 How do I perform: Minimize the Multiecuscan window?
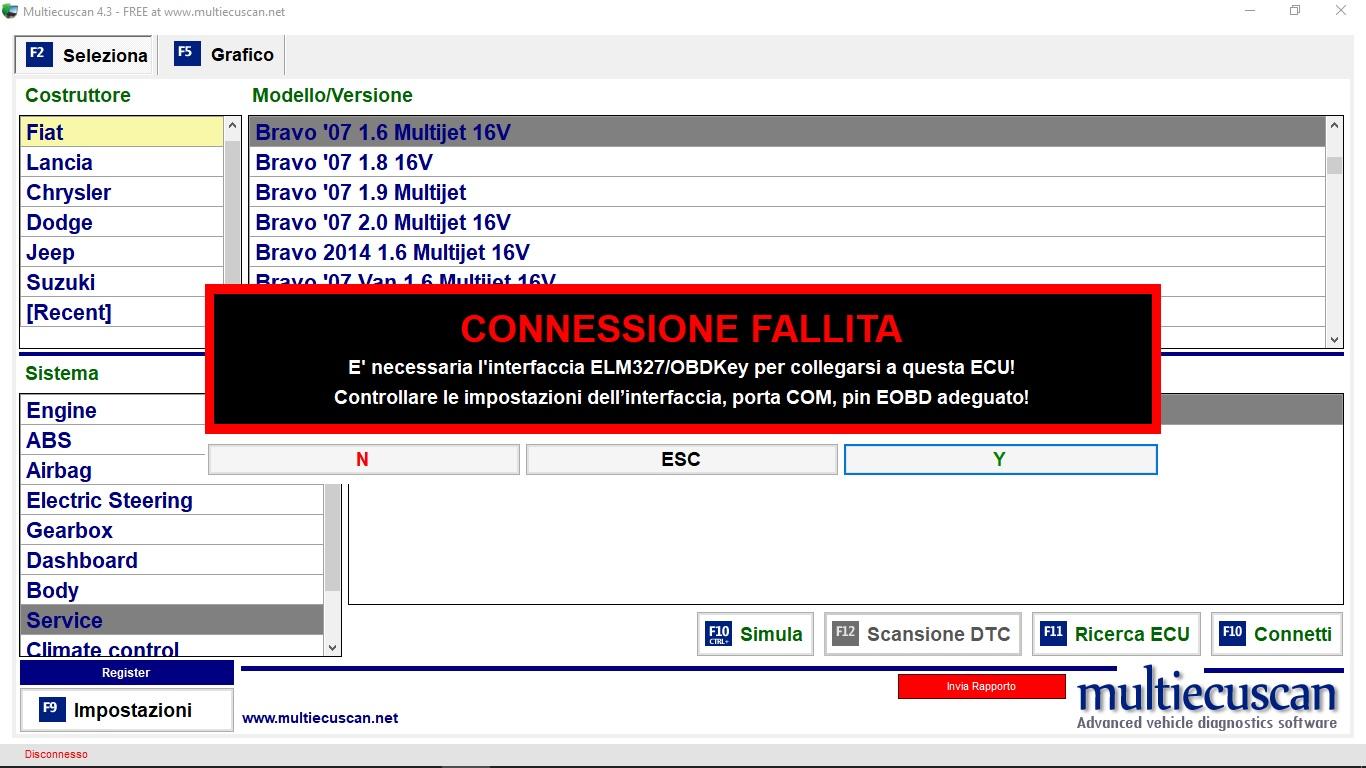1250,11
